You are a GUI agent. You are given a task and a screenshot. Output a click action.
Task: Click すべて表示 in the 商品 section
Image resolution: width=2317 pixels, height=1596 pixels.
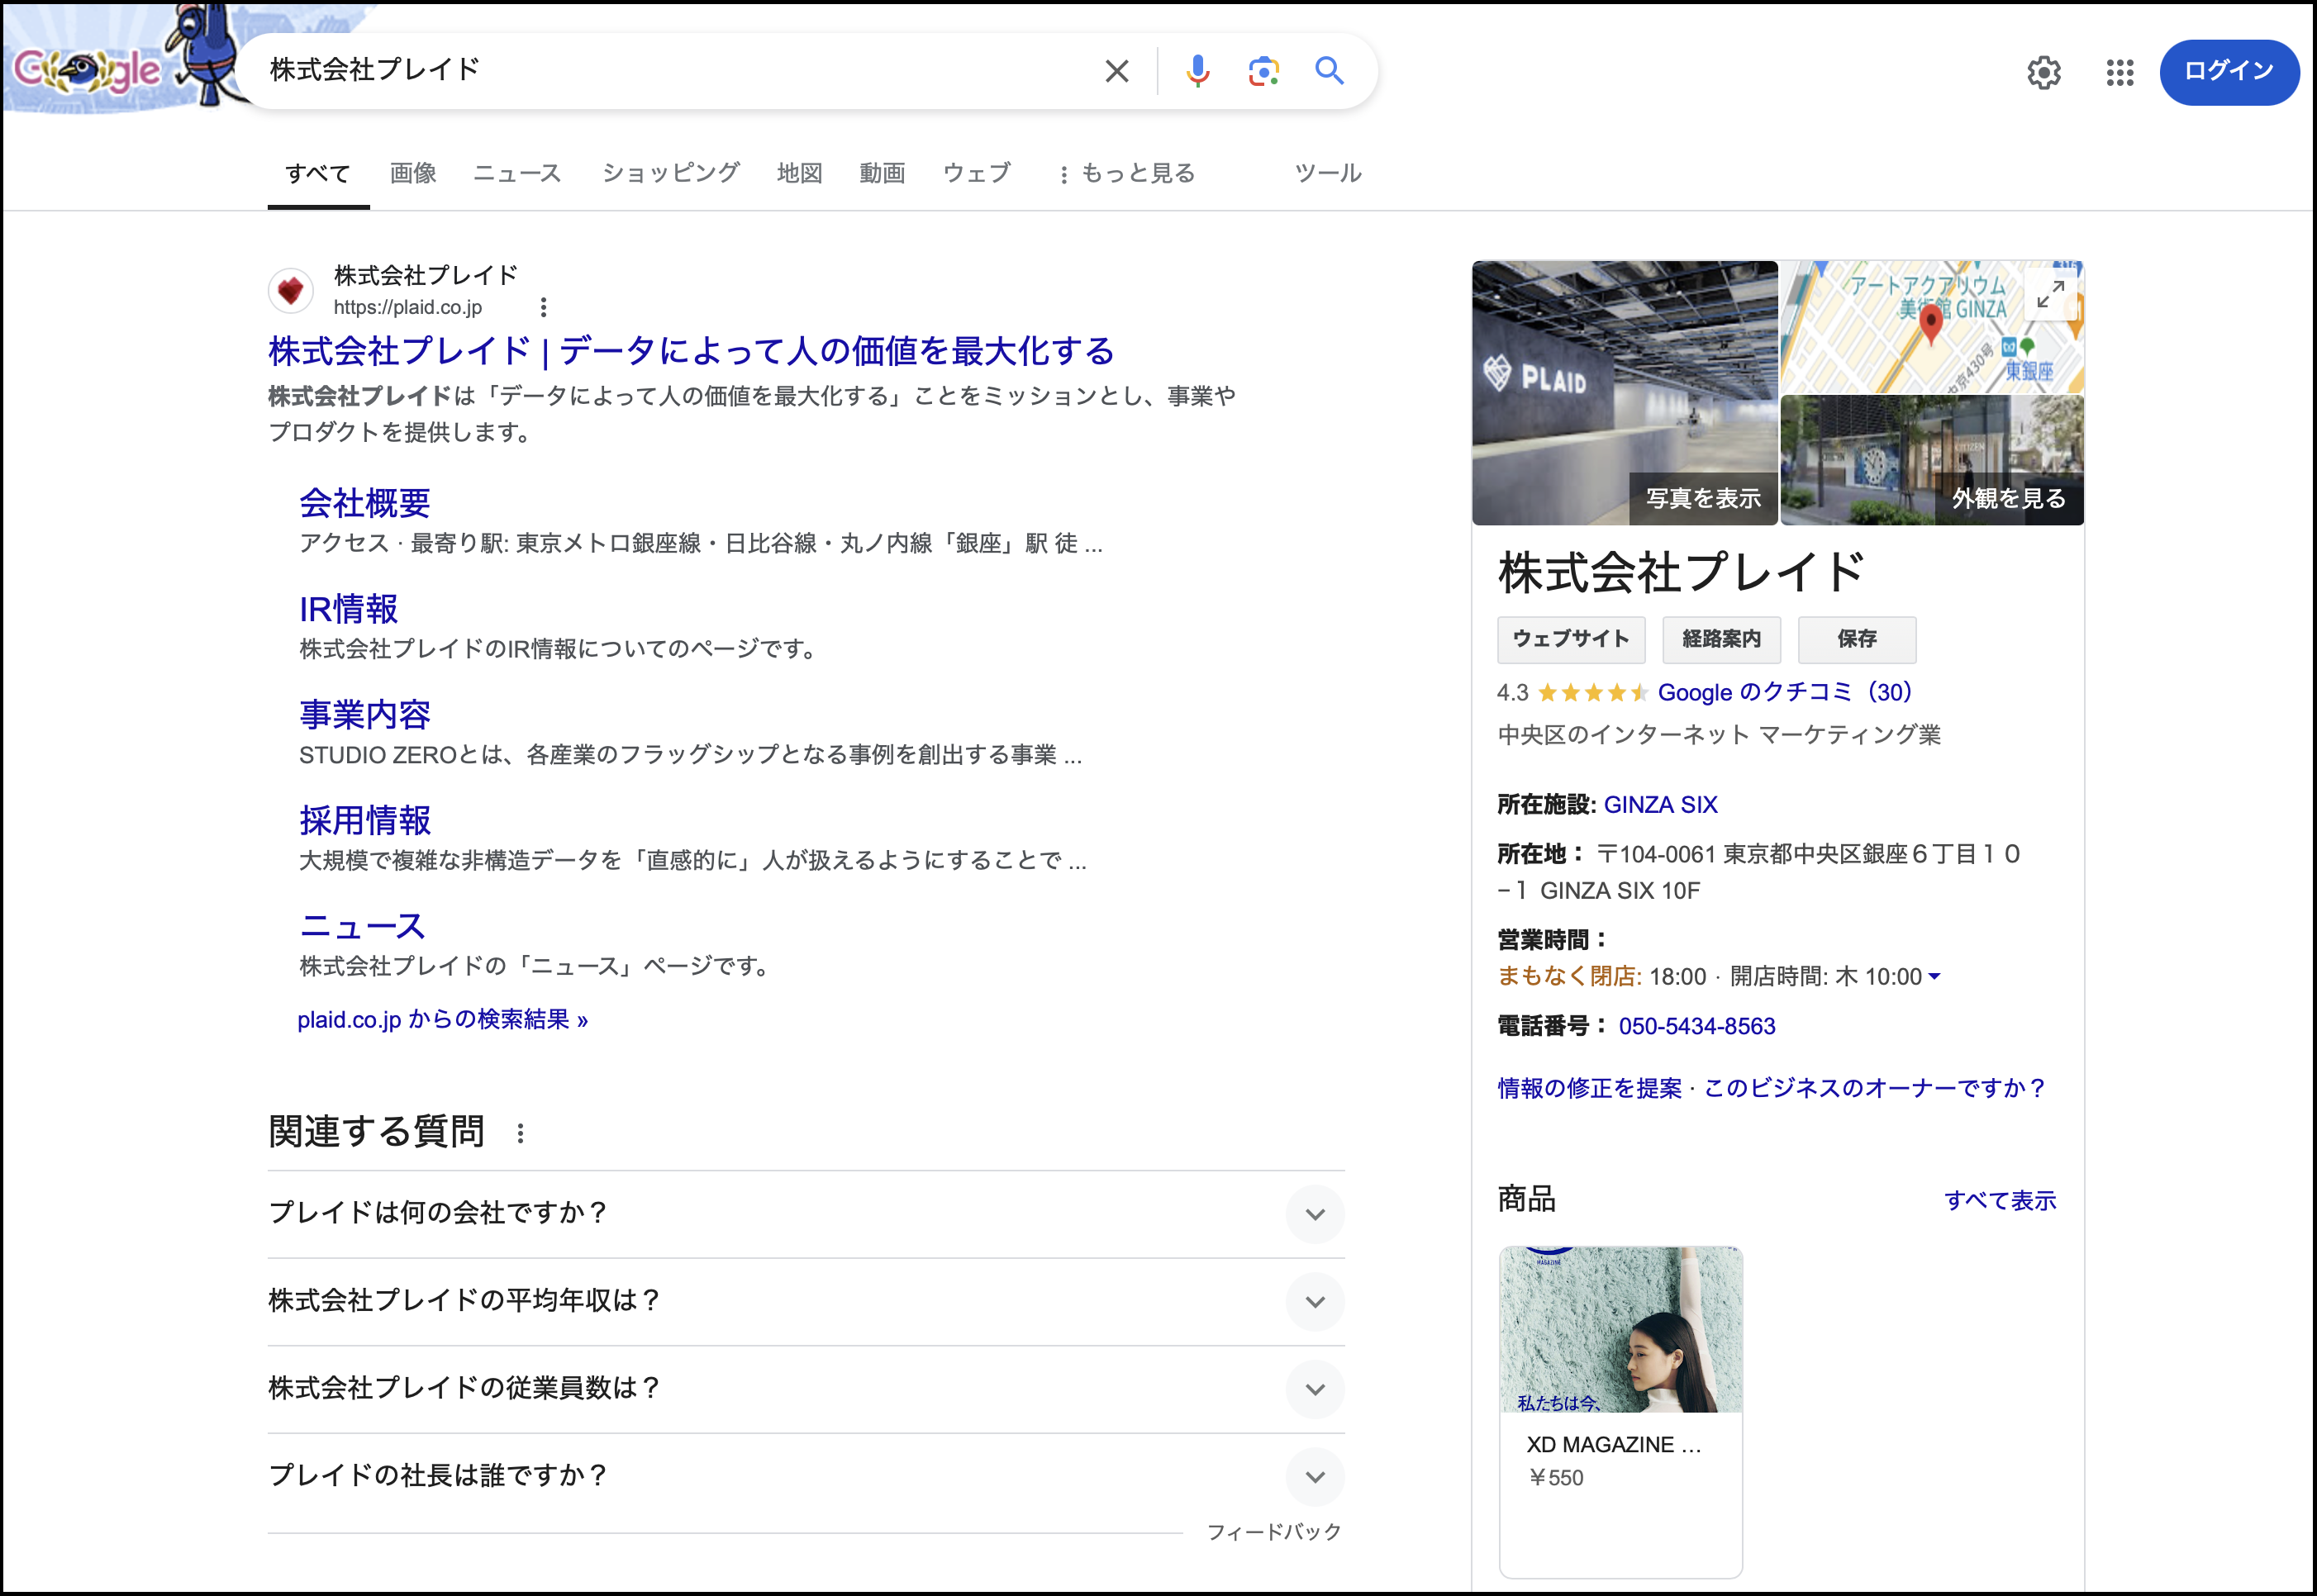2000,1201
